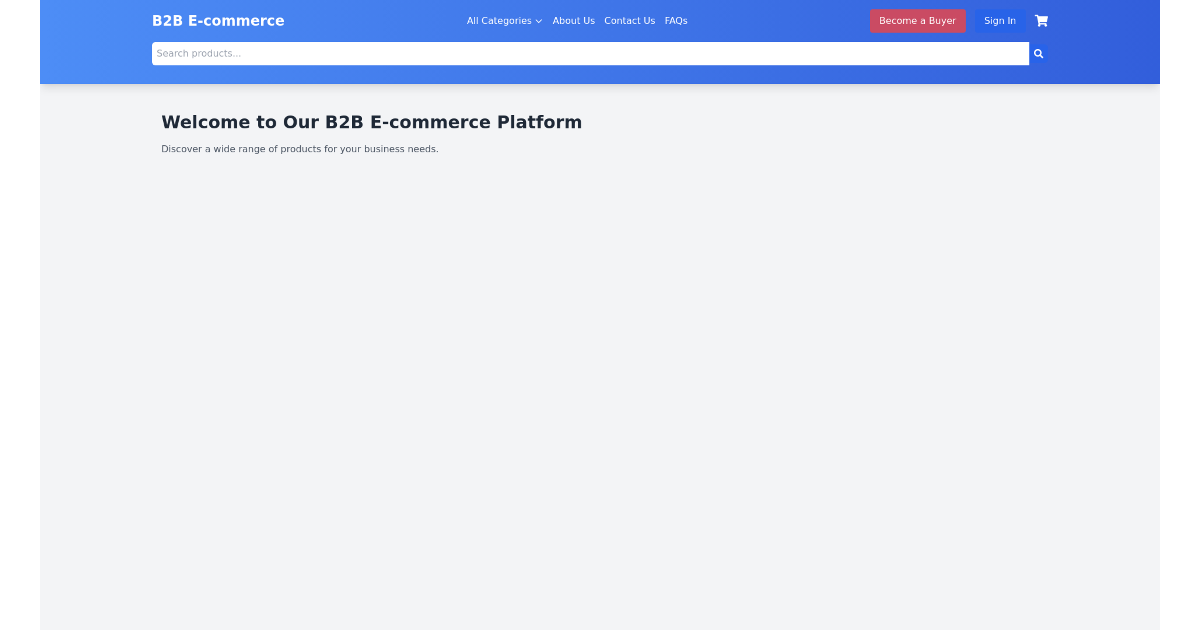Open the chevron next to All Categories
The height and width of the screenshot is (630, 1200).
click(539, 20)
